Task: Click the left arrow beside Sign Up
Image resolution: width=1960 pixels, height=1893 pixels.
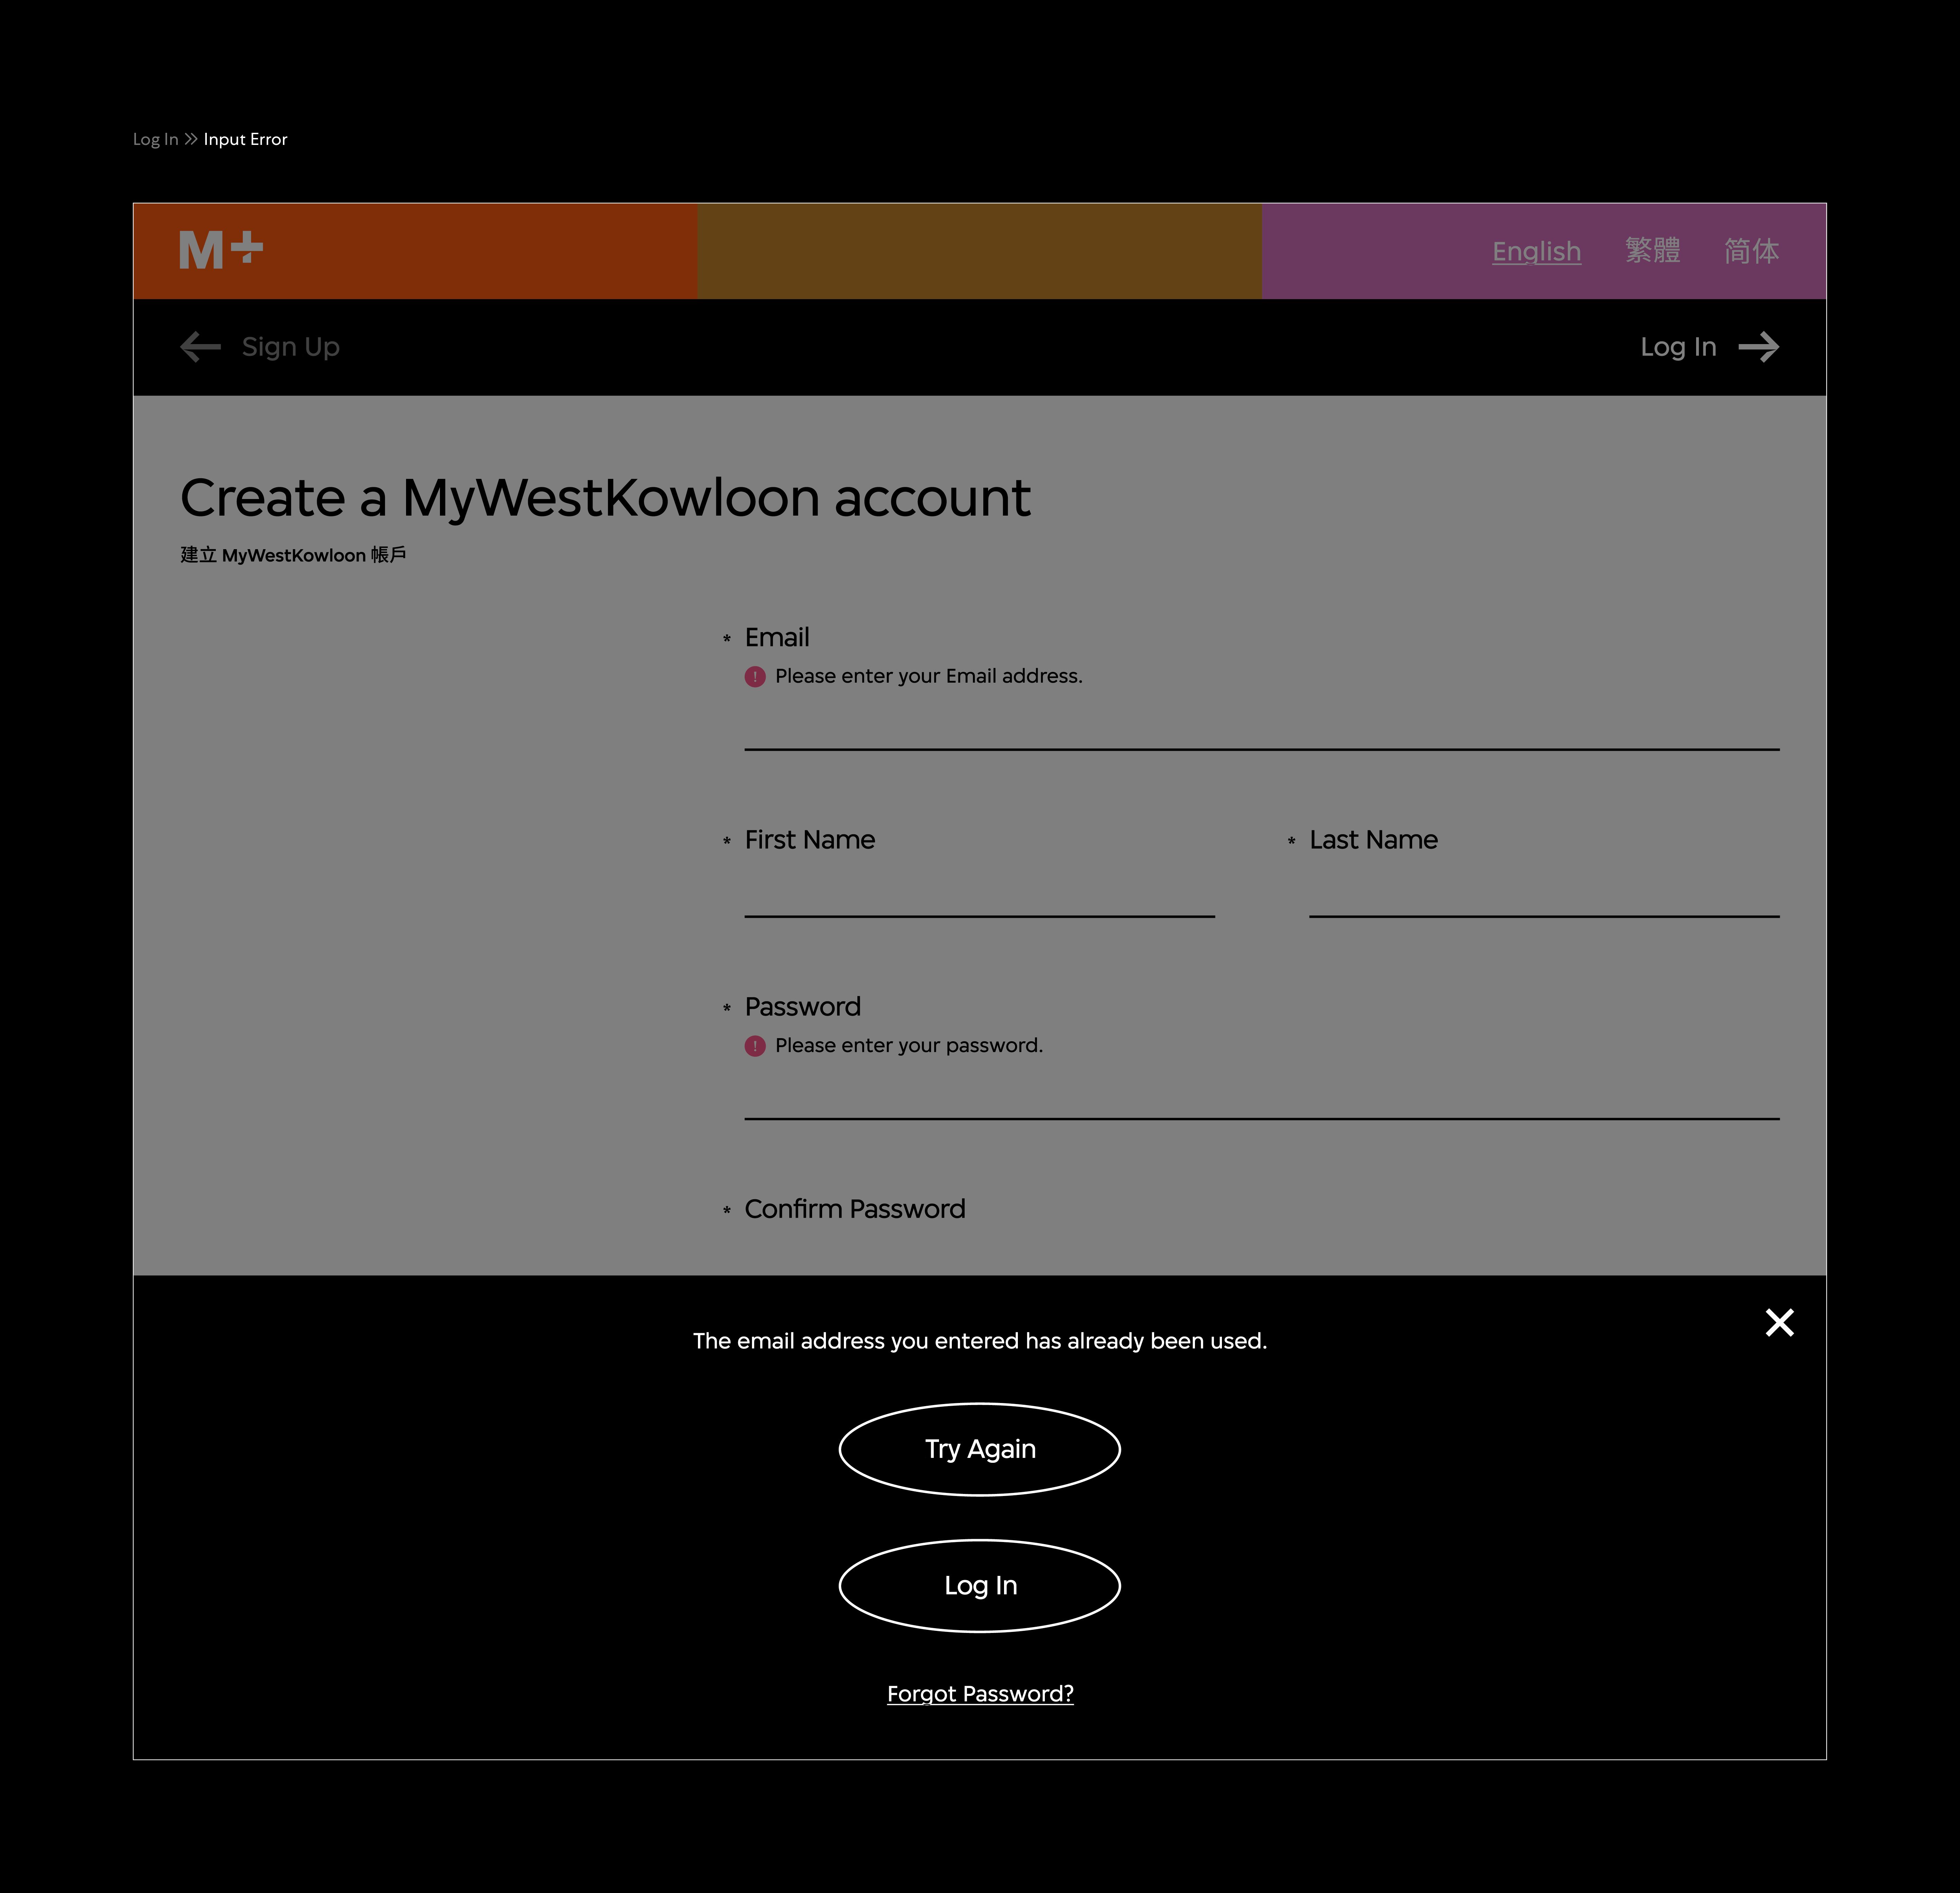Action: tap(200, 347)
